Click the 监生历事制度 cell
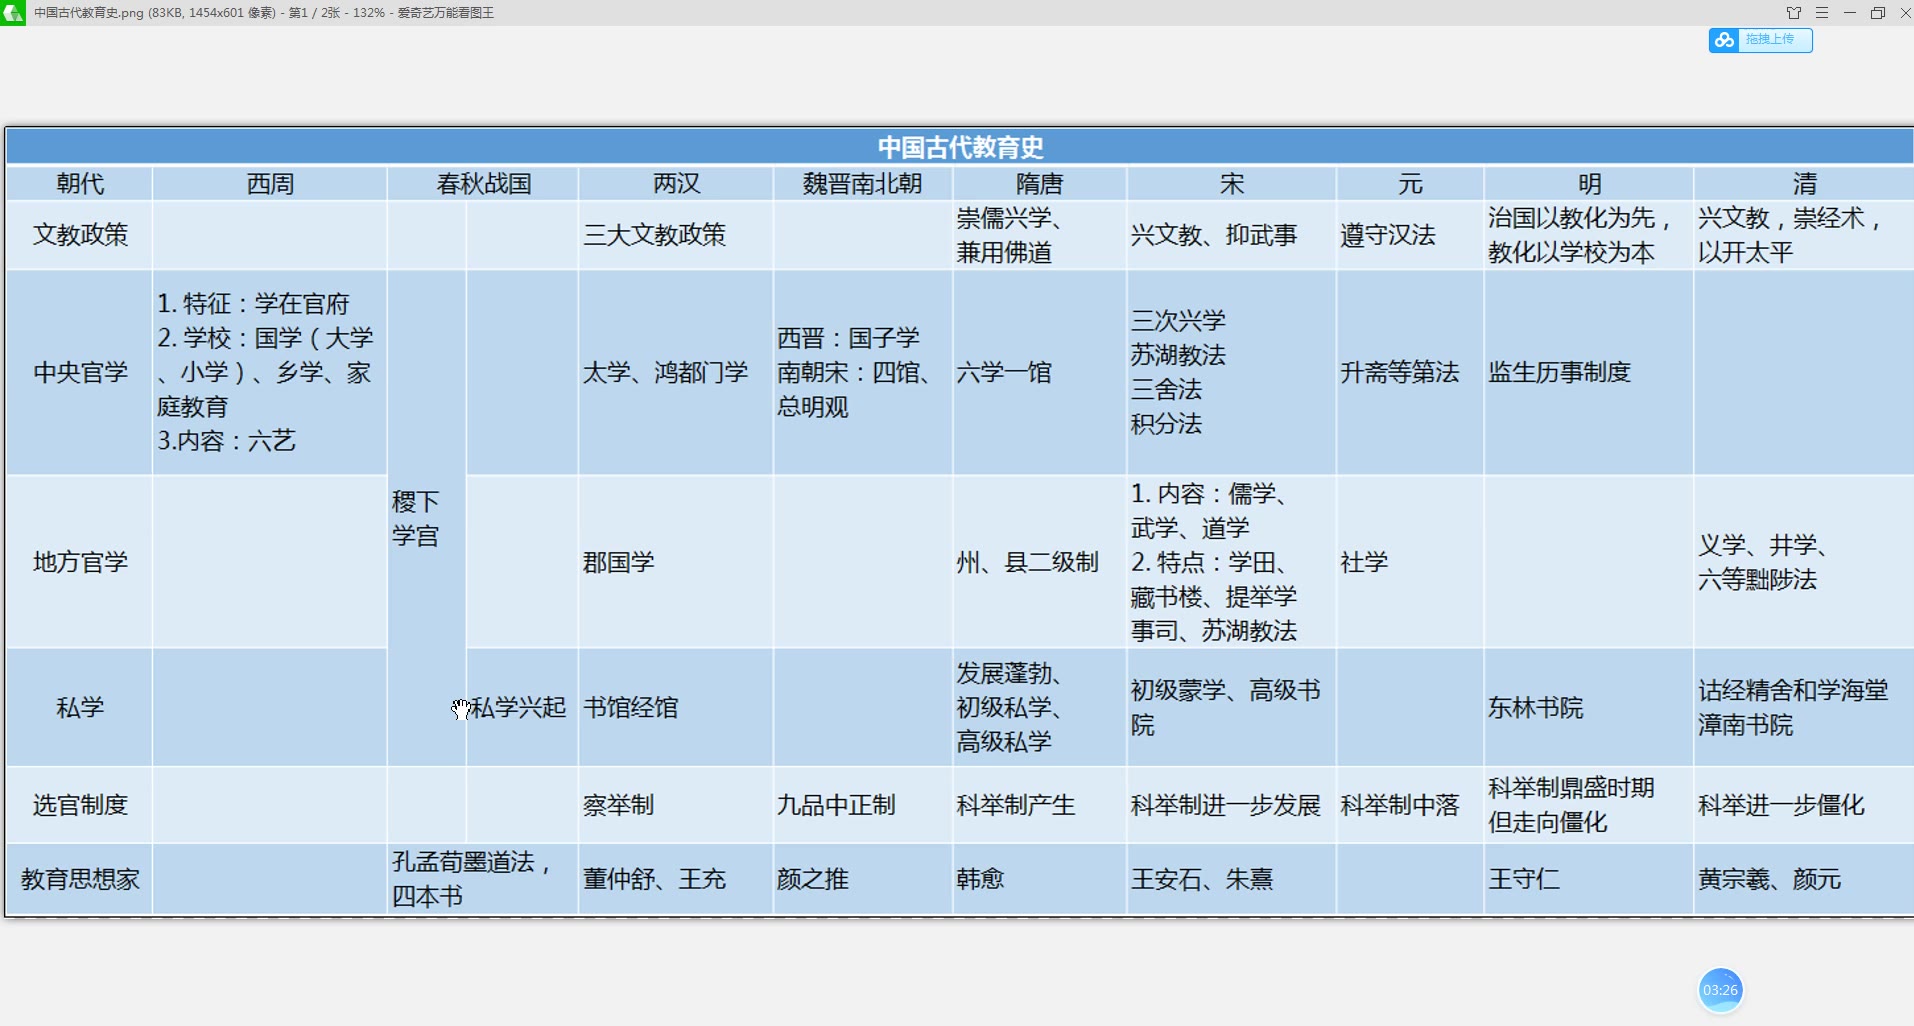Screen dimensions: 1914x1026 tap(1589, 372)
